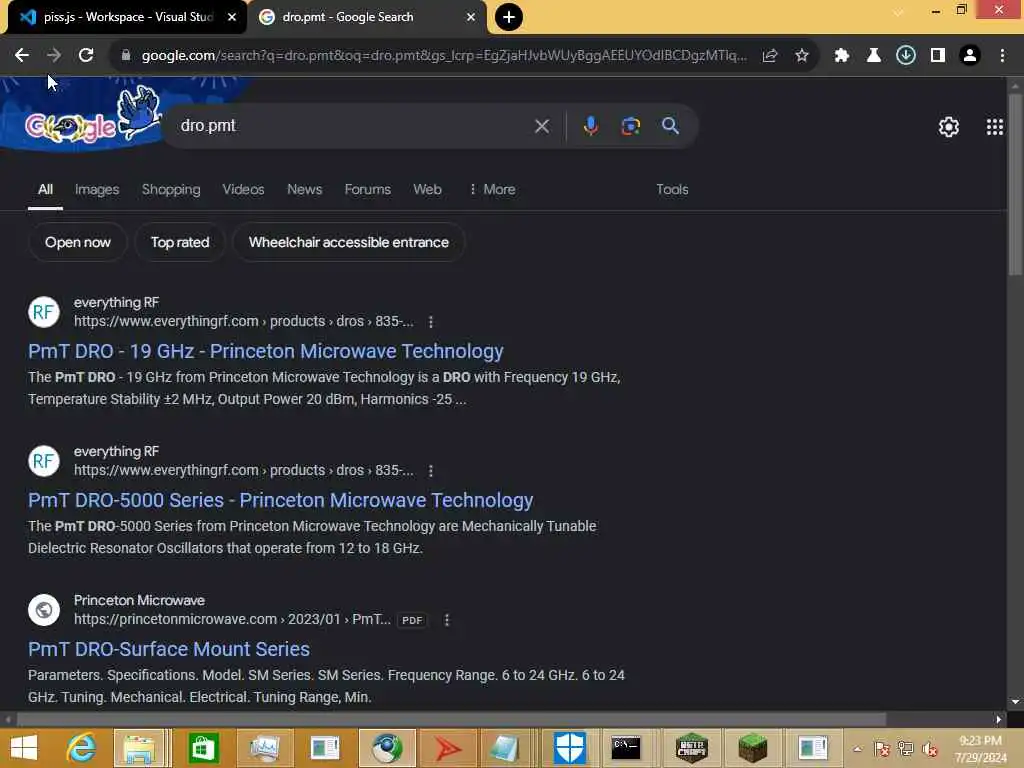
Task: Switch to the Forums search tab
Action: tap(368, 189)
